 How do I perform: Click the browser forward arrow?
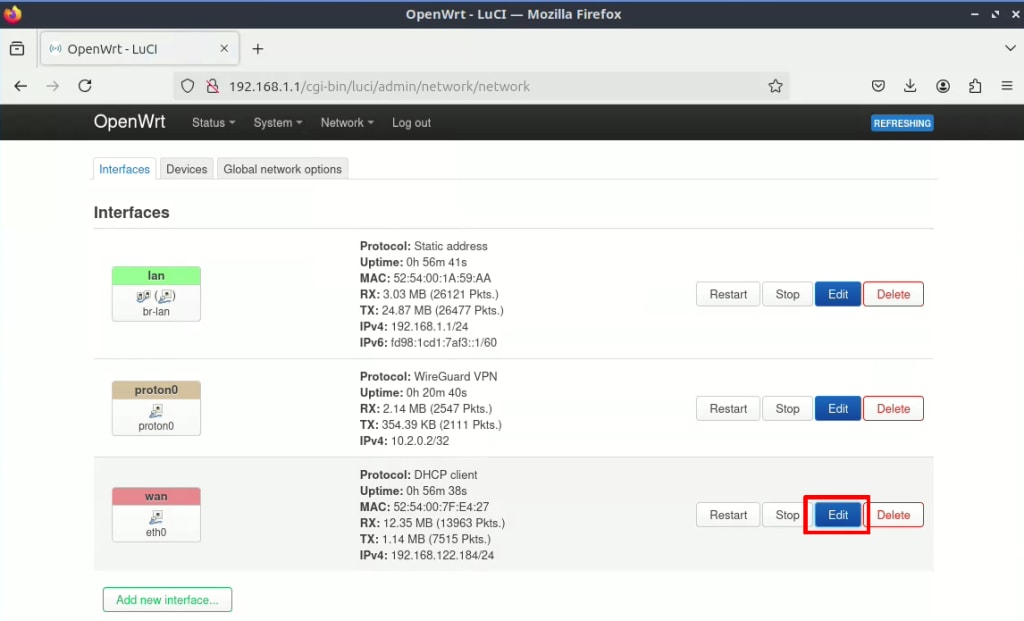pos(52,86)
